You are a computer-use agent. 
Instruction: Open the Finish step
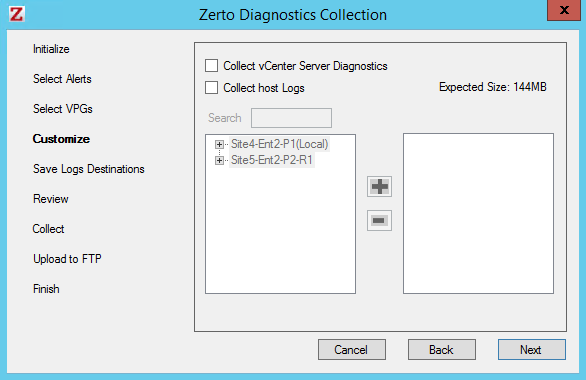pos(46,289)
